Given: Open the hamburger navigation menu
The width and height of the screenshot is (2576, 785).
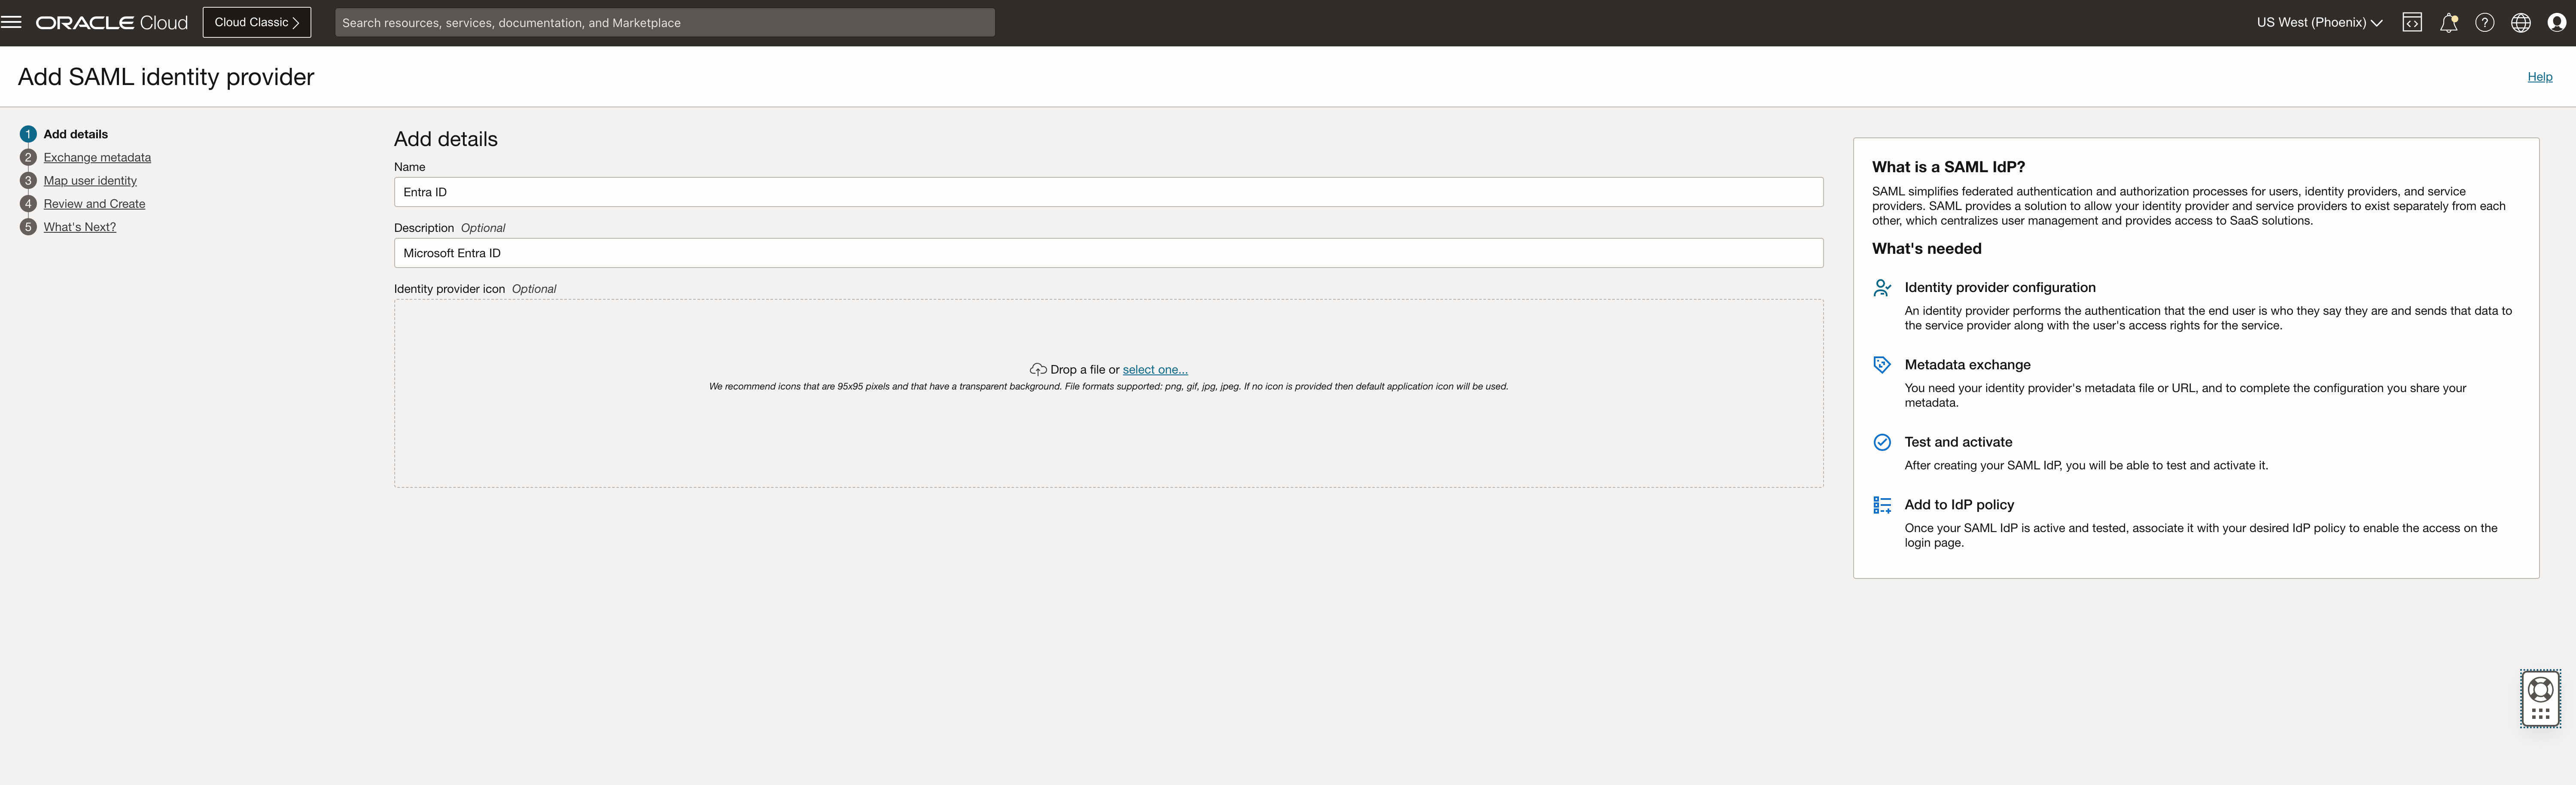Looking at the screenshot, I should point(12,22).
